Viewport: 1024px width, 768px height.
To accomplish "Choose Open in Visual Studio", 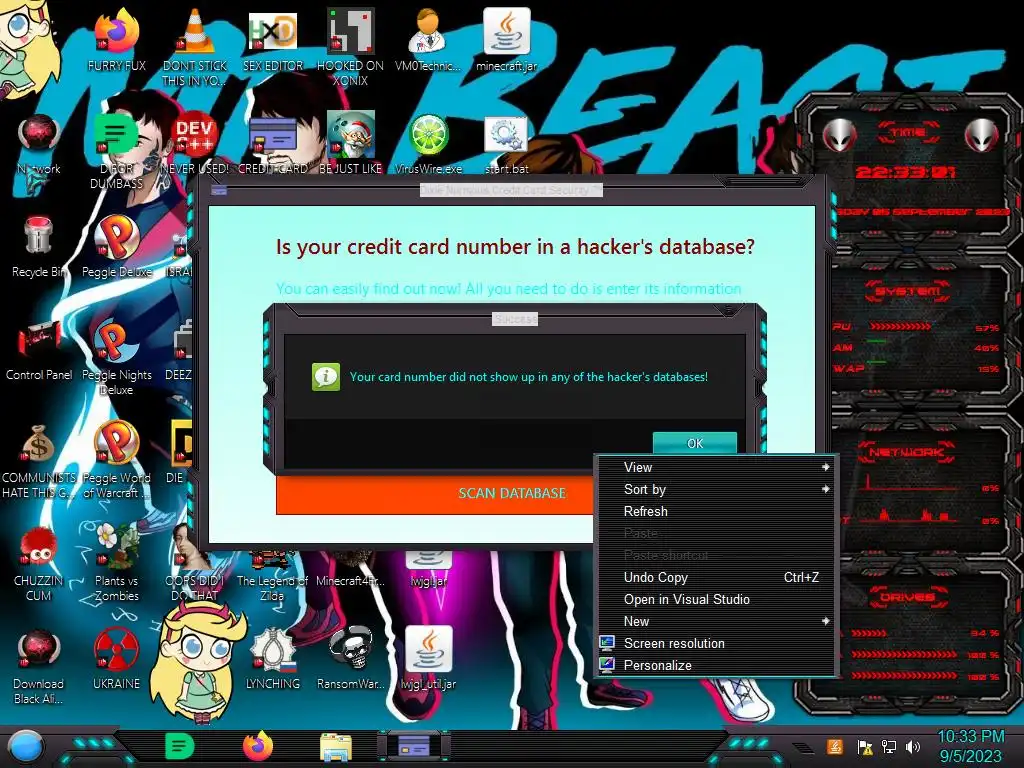I will 717,600.
